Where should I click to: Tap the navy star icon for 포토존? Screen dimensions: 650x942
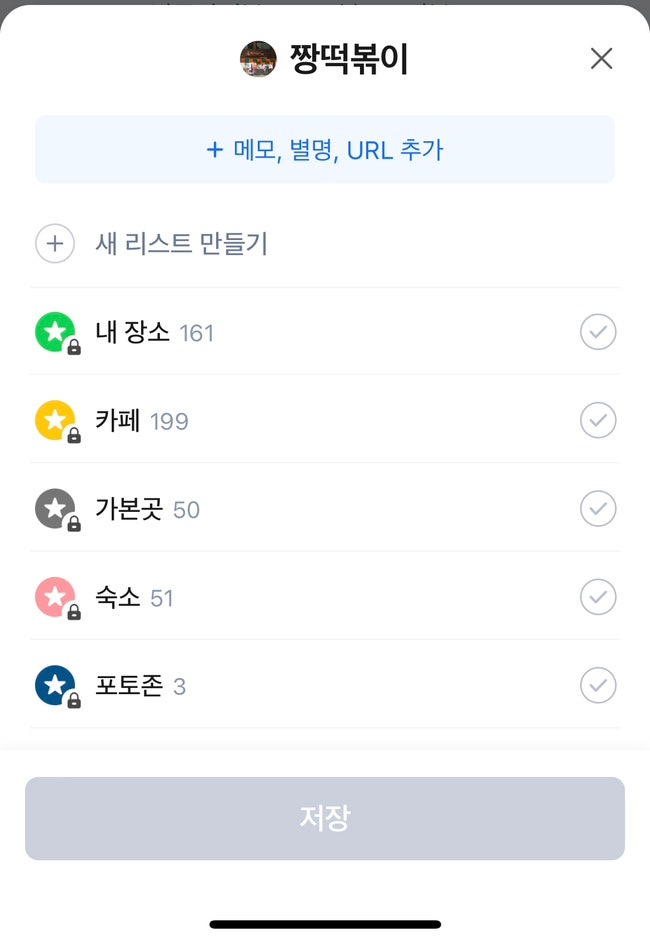[x=55, y=686]
